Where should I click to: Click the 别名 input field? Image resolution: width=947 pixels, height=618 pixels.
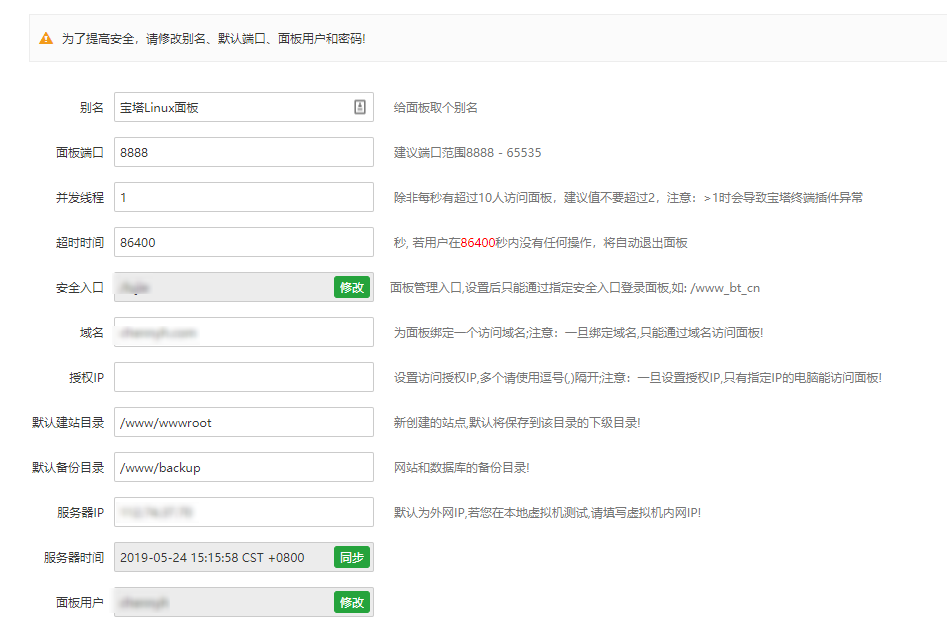tap(230, 107)
